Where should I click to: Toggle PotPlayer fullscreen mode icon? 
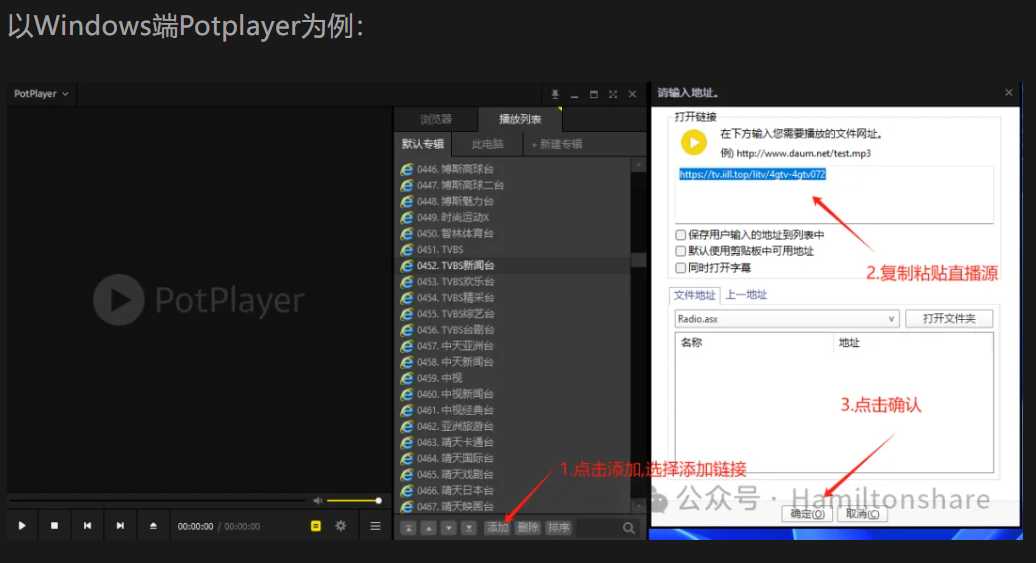[x=613, y=94]
